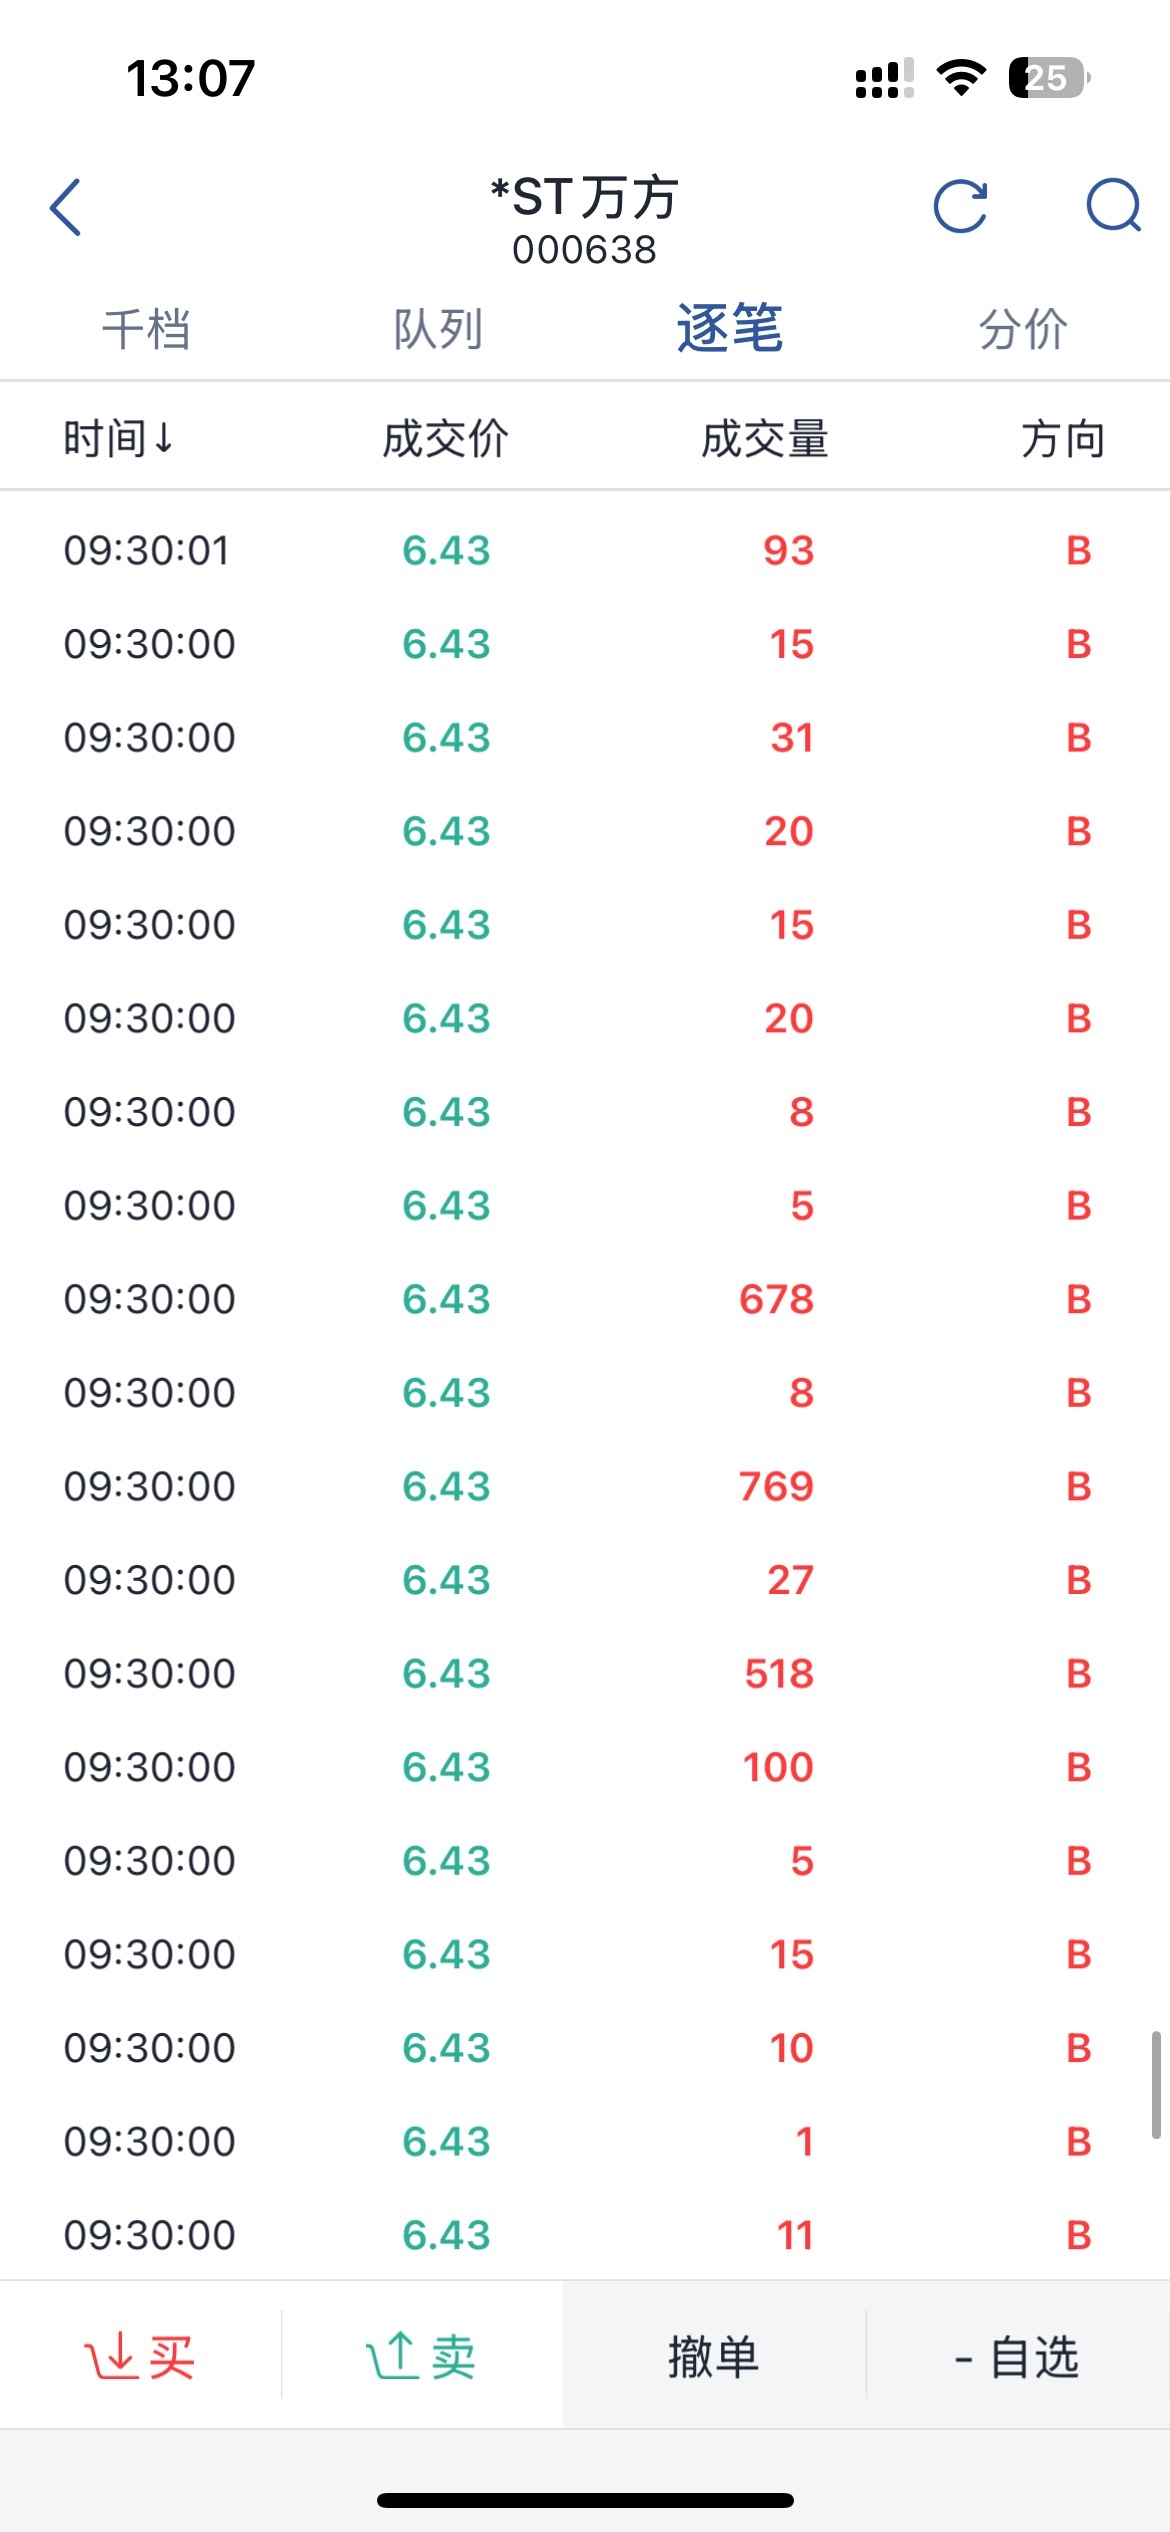Screen dimensions: 1170x2532
Task: Tap the battery indicator in status bar
Action: pyautogui.click(x=1048, y=78)
